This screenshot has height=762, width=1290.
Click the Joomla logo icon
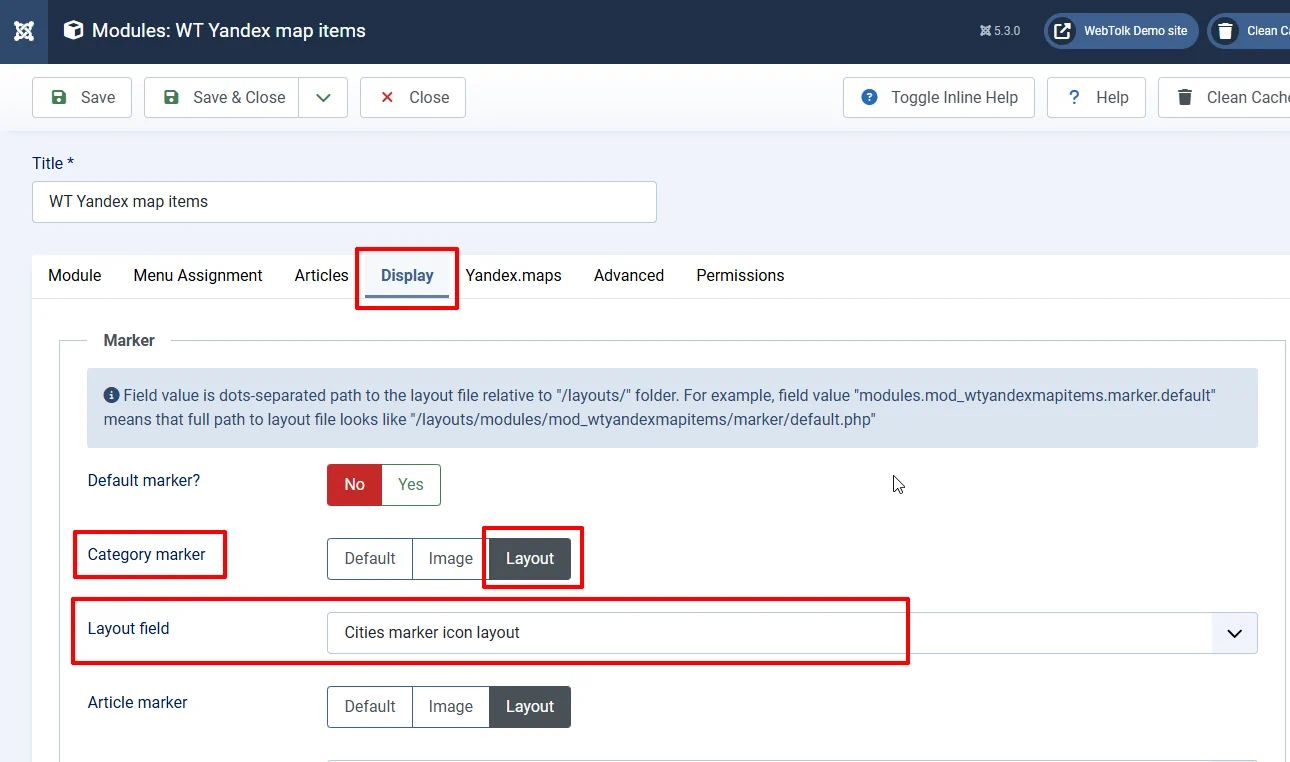click(x=24, y=31)
